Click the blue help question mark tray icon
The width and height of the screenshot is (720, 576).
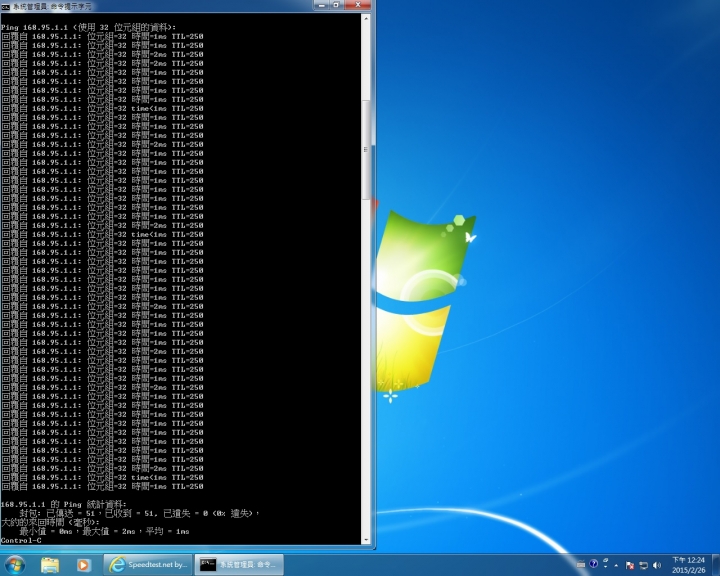click(593, 564)
